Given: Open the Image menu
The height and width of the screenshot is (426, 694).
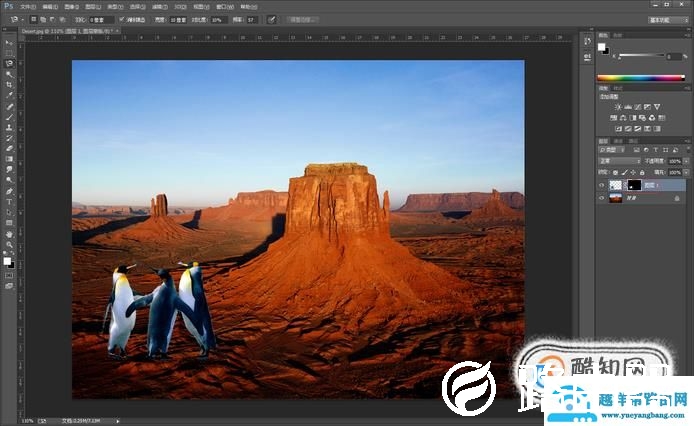Looking at the screenshot, I should [x=71, y=7].
